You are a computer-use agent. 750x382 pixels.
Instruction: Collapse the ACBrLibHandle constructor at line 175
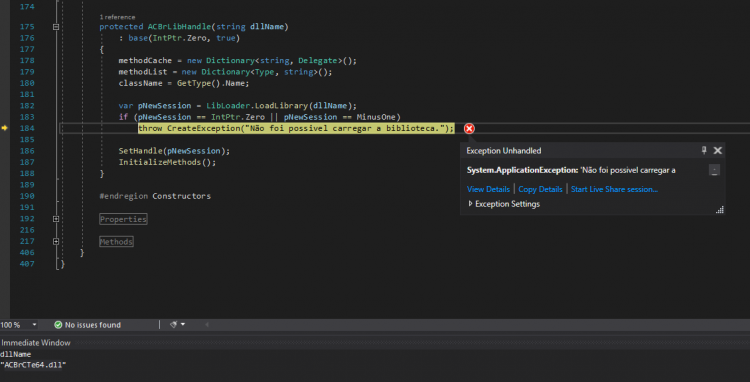pyautogui.click(x=56, y=27)
